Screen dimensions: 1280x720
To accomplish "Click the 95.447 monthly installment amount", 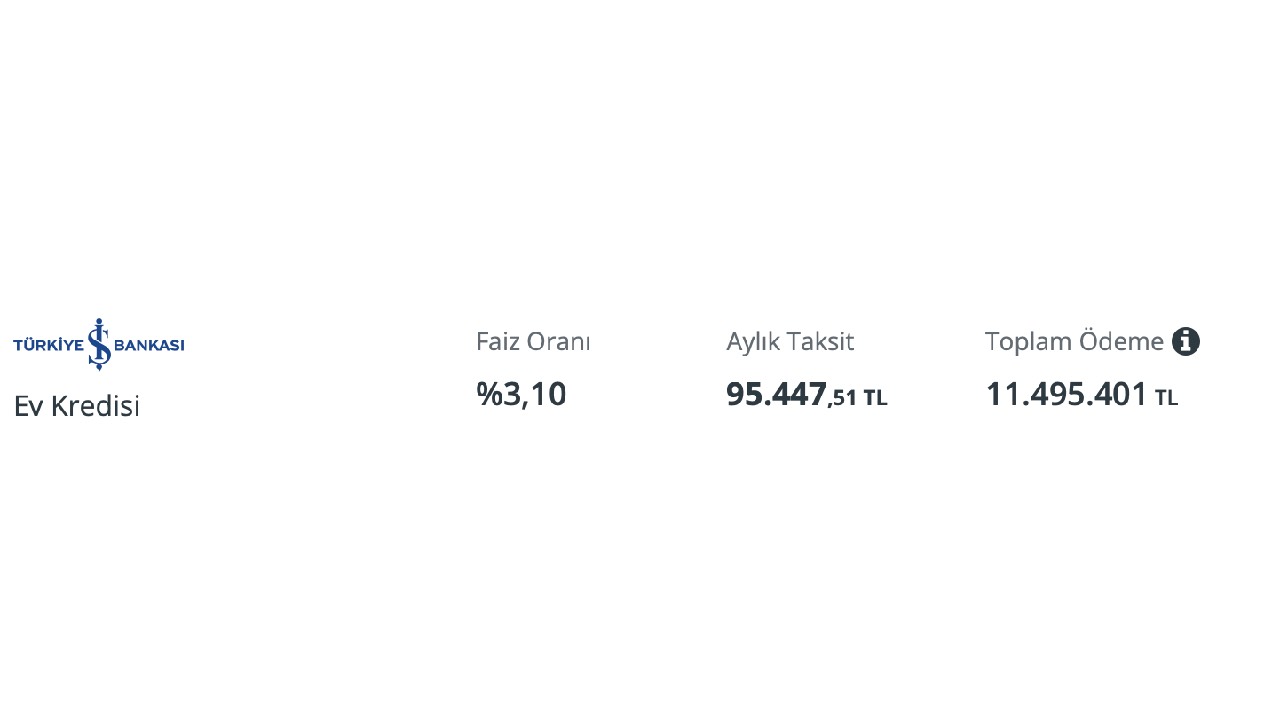I will pos(776,394).
